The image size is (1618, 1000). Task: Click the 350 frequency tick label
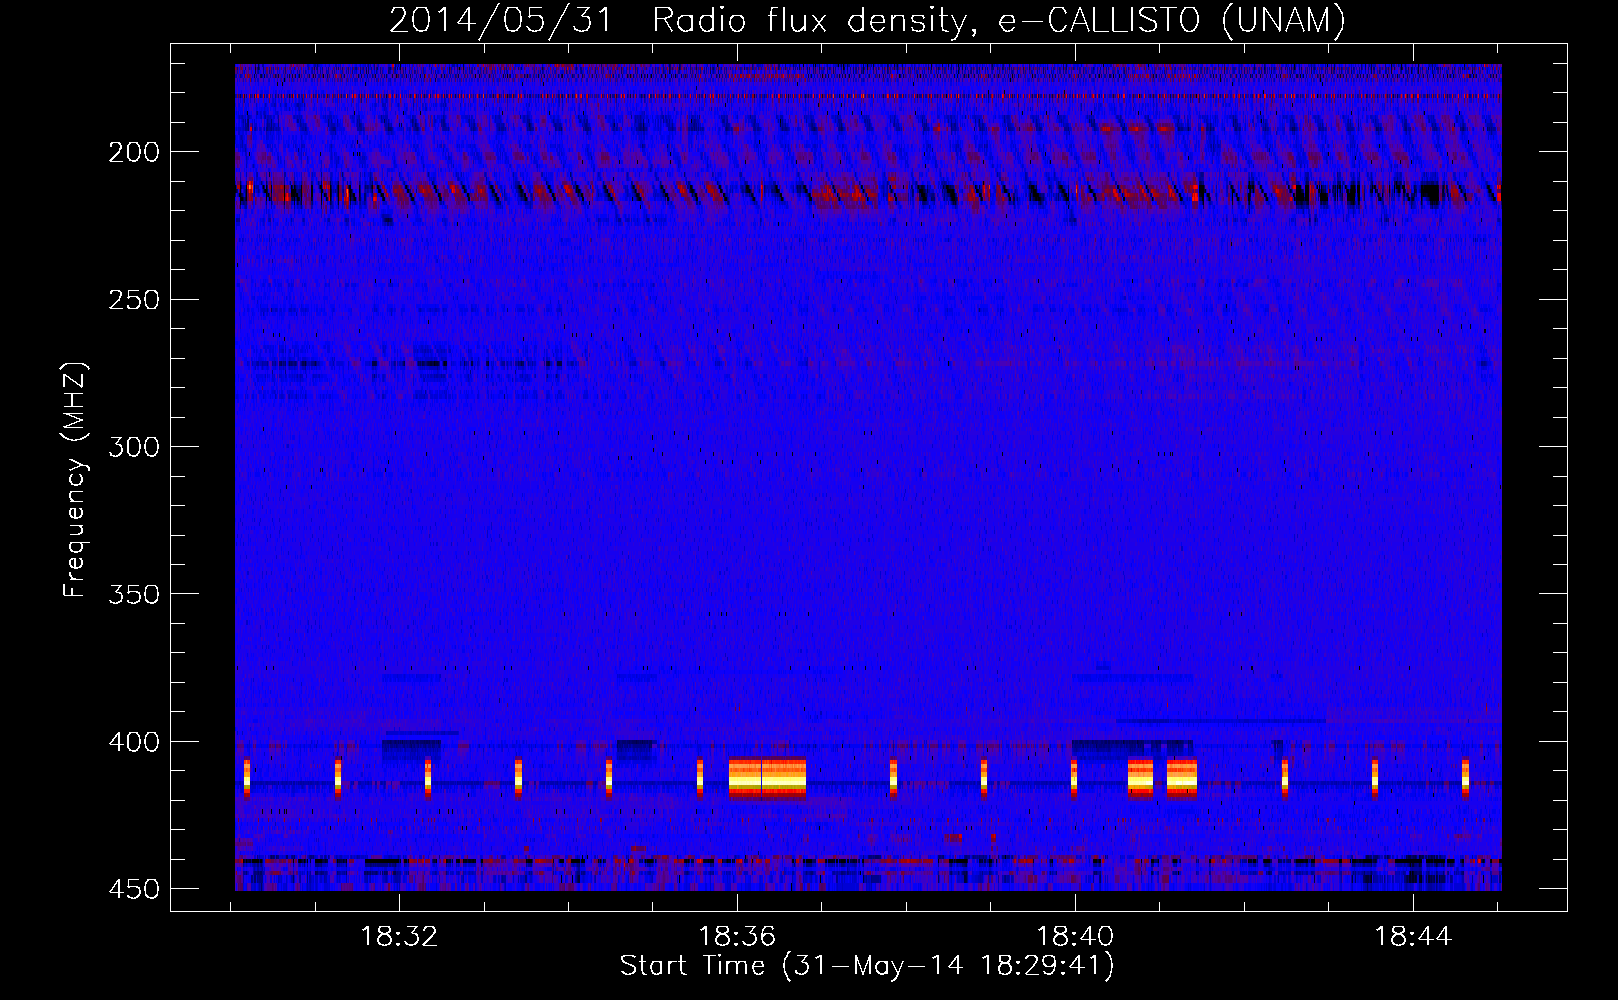pyautogui.click(x=133, y=594)
